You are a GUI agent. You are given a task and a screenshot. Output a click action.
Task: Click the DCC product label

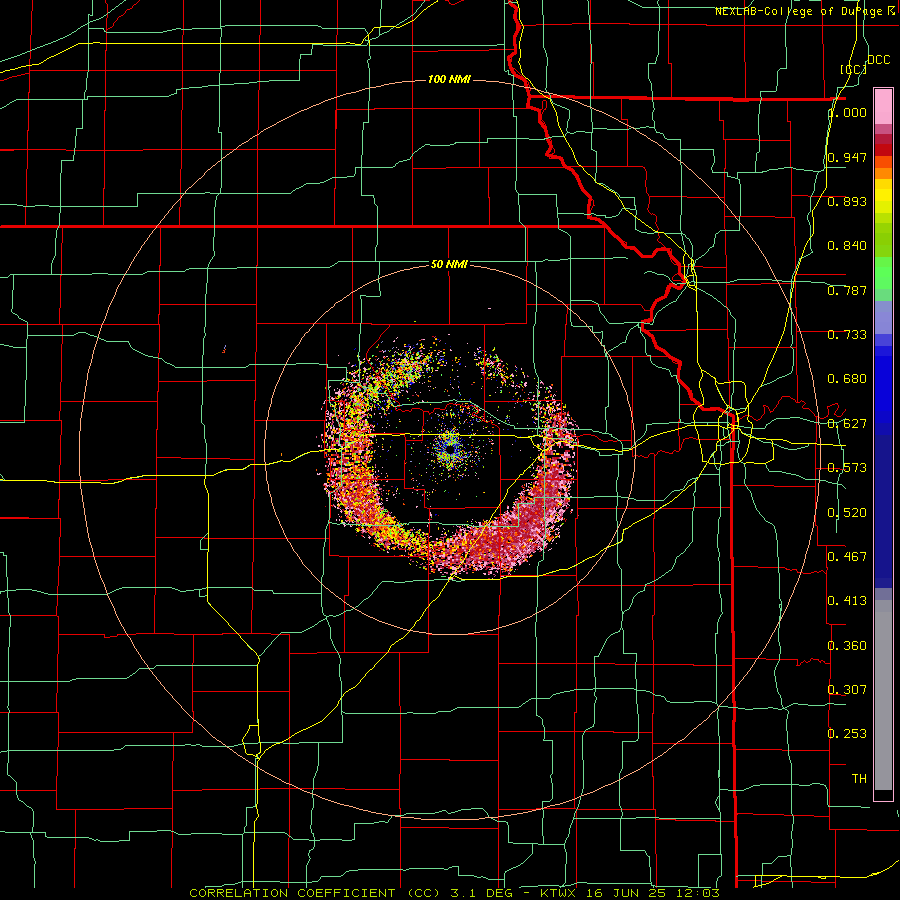(x=878, y=60)
